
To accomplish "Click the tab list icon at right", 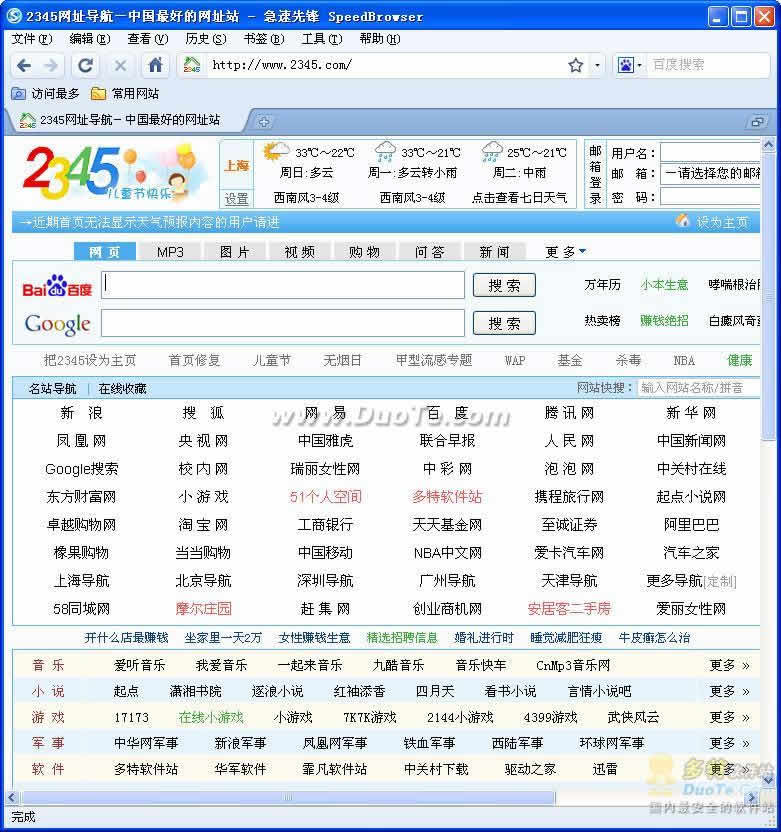I will (757, 122).
